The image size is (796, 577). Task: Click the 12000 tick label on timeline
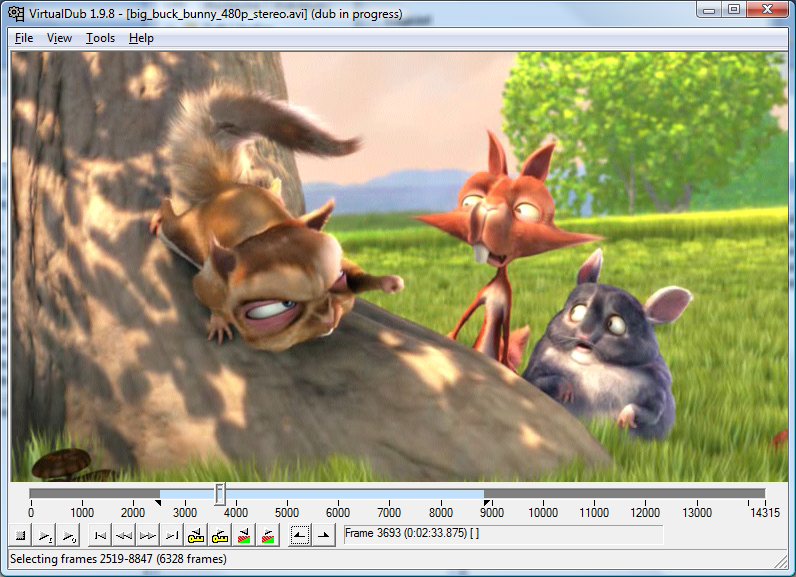pos(645,513)
